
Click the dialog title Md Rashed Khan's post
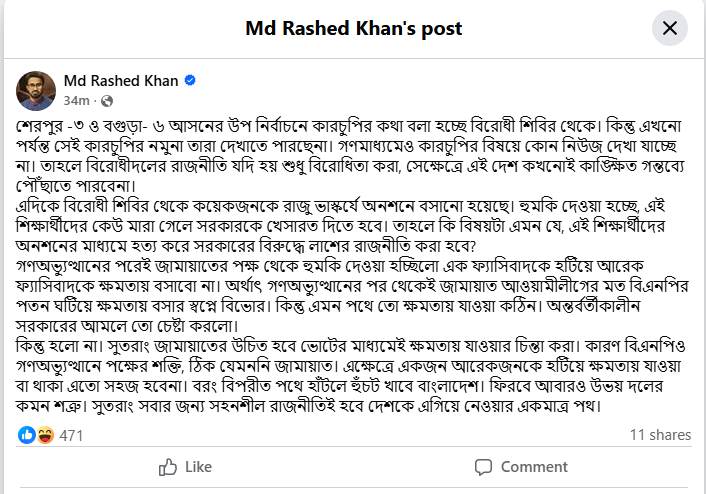(x=352, y=28)
